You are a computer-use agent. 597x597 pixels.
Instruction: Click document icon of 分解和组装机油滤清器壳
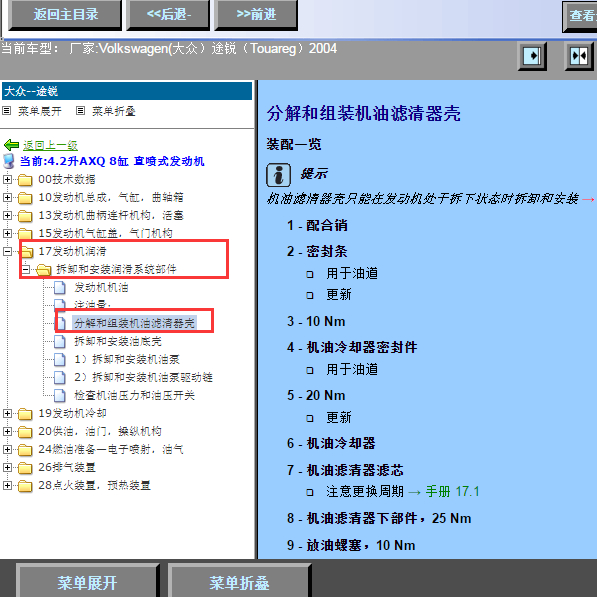pyautogui.click(x=61, y=323)
